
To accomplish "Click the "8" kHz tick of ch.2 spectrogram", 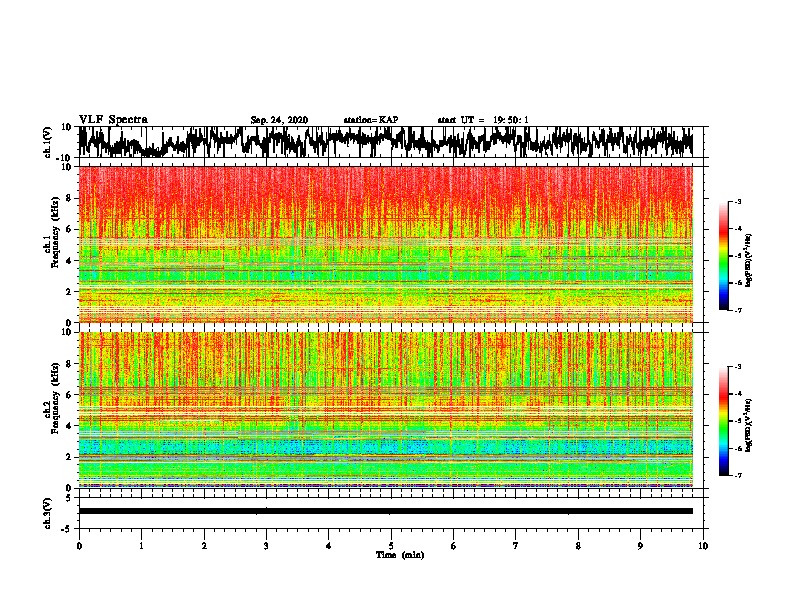I will tap(69, 363).
